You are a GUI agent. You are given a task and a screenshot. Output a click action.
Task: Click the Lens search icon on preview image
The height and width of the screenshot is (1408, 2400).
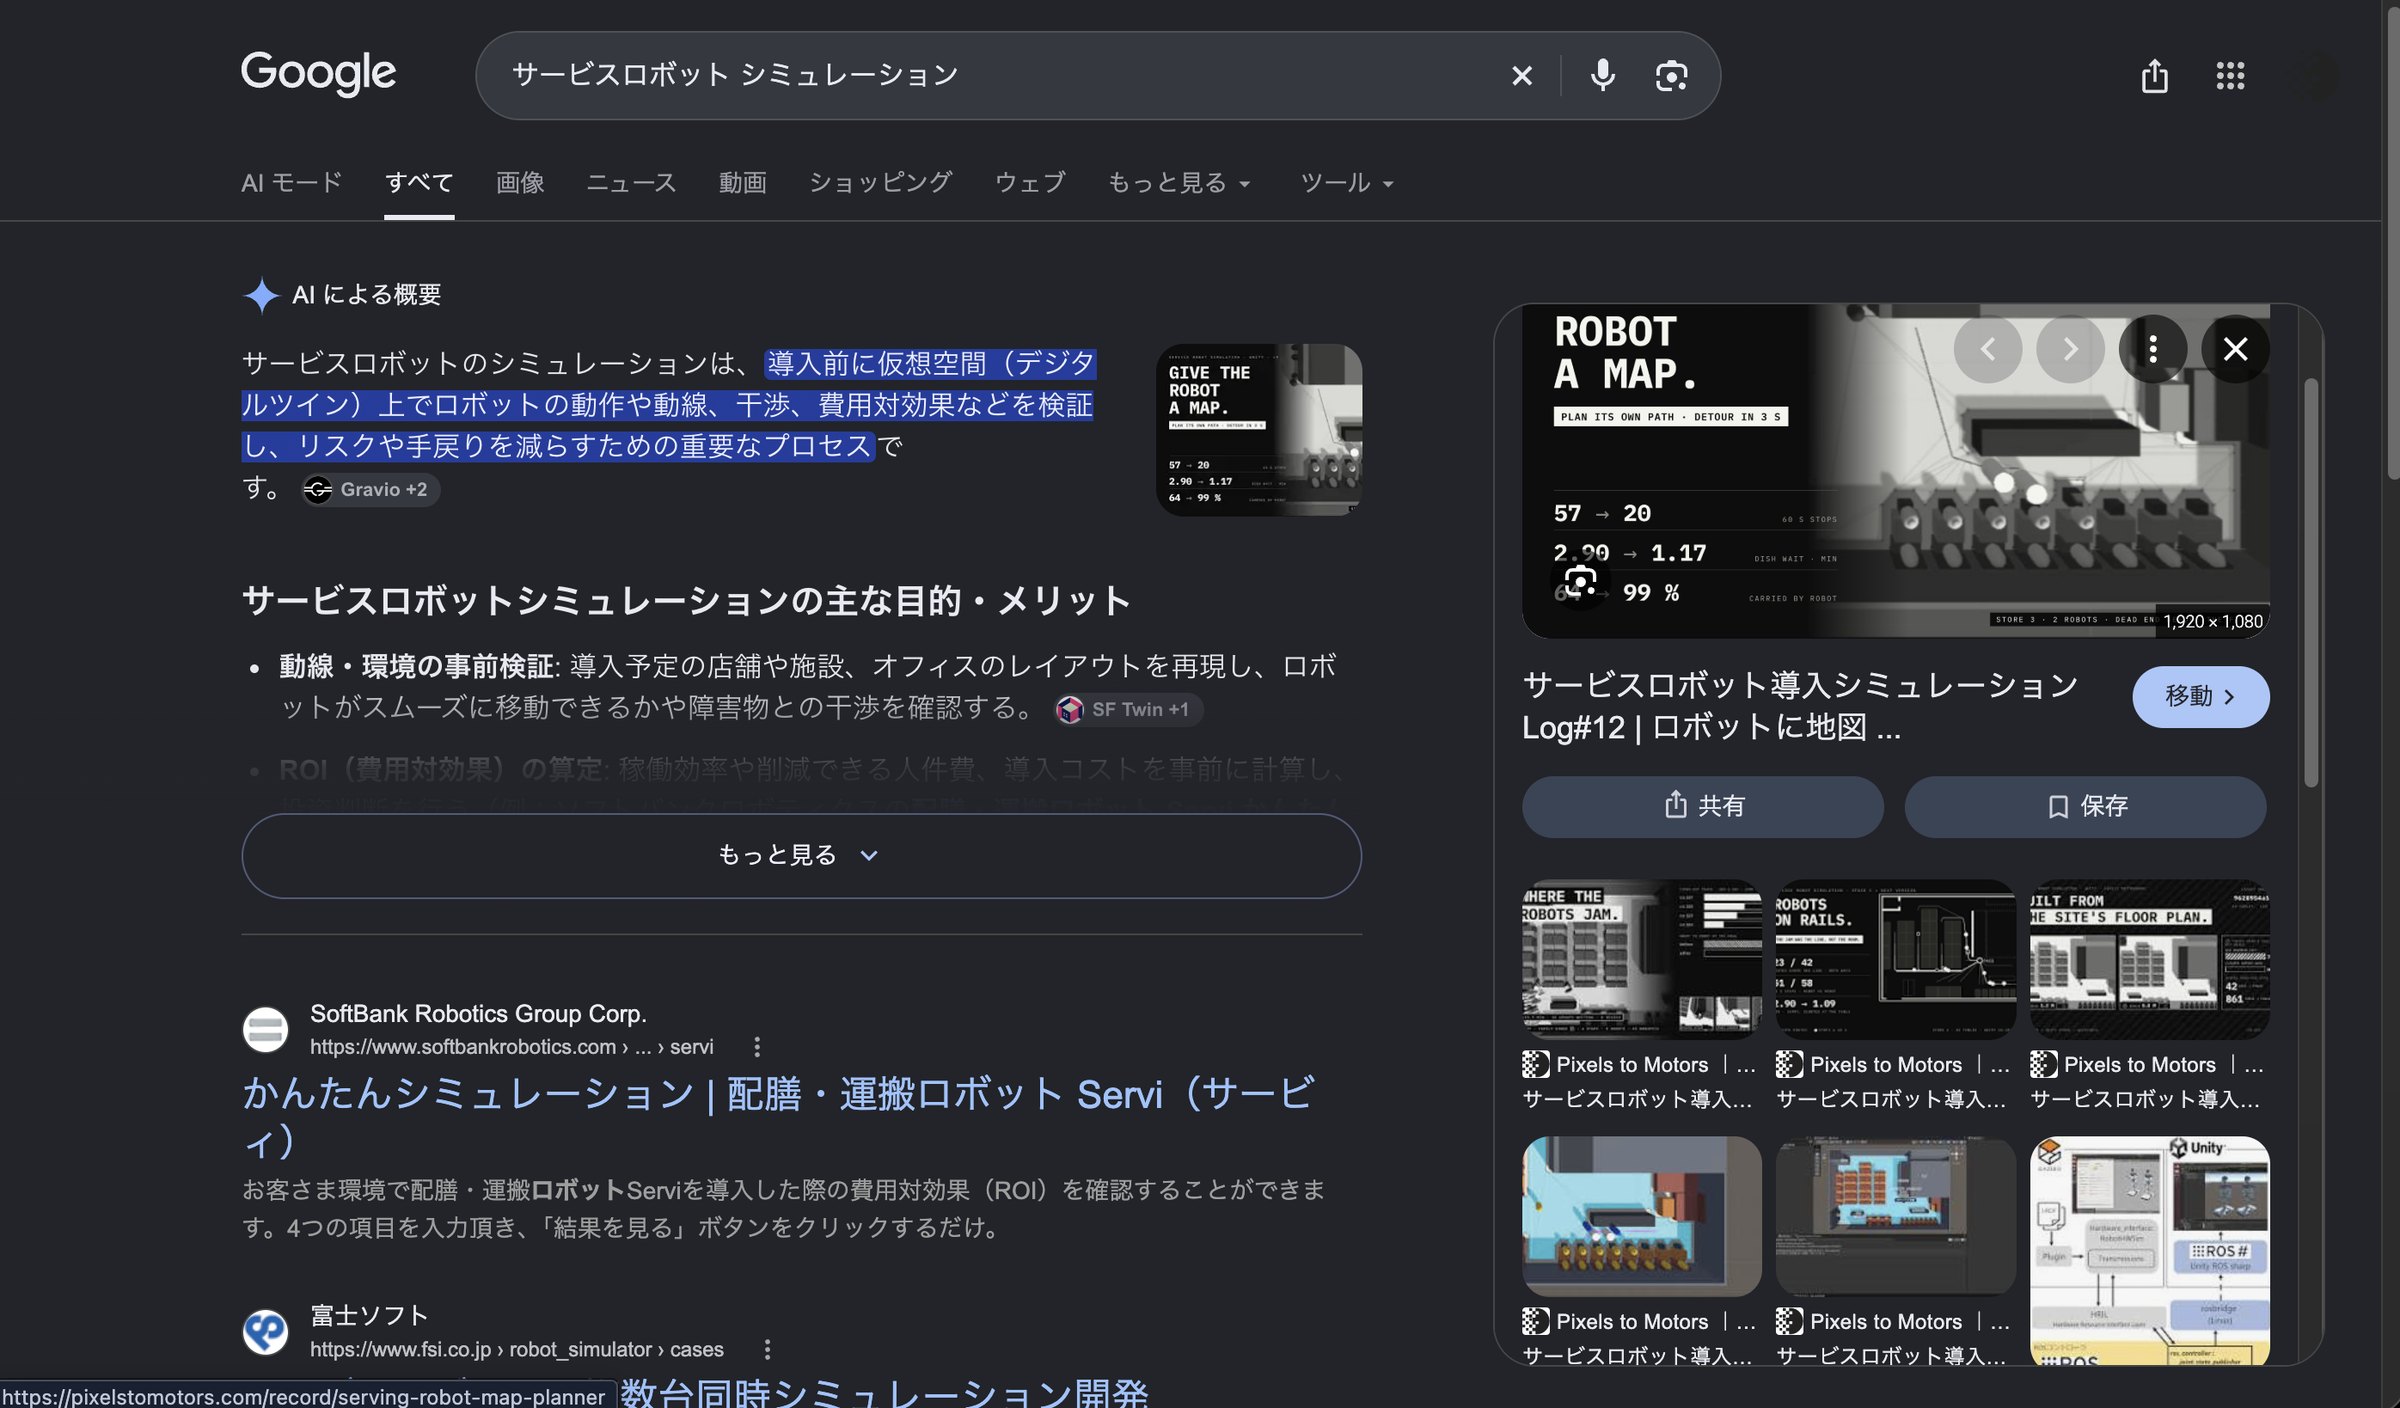(x=1580, y=581)
